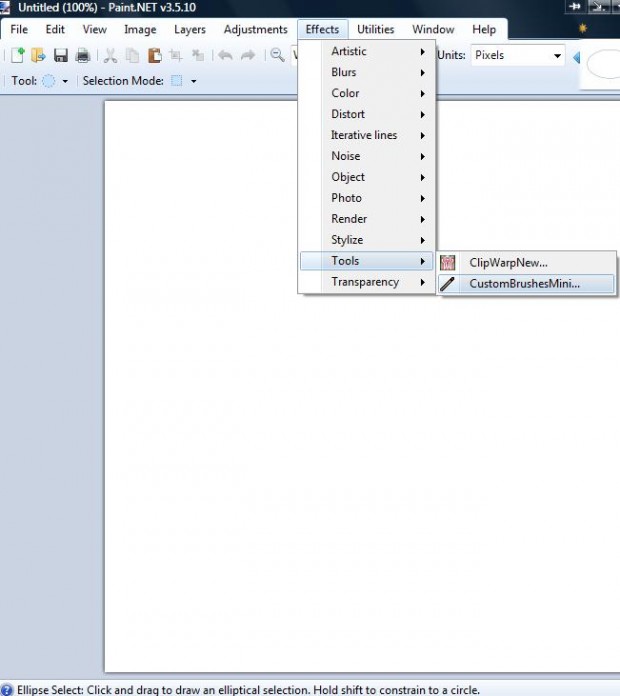Click the Print icon in toolbar
Screen dimensions: 620x696
(83, 55)
